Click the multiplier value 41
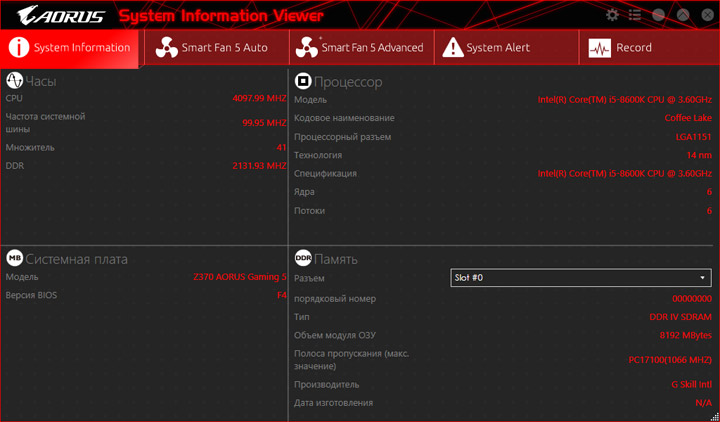 pos(281,147)
